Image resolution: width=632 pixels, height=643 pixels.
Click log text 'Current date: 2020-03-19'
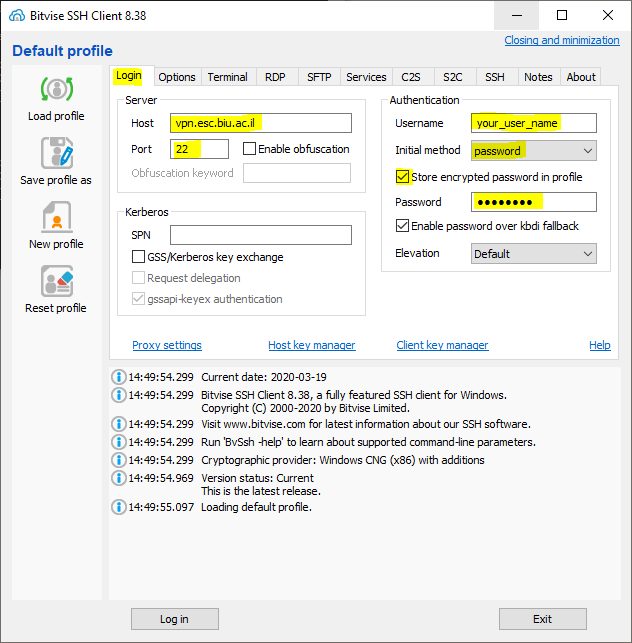pos(264,377)
